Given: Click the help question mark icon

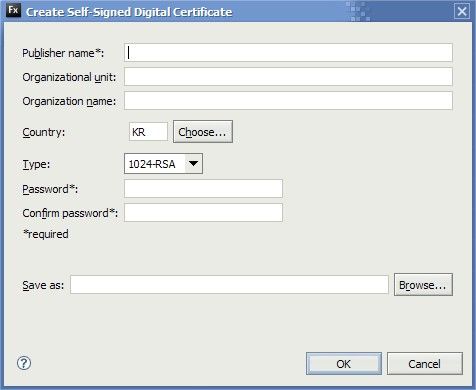Looking at the screenshot, I should (24, 363).
